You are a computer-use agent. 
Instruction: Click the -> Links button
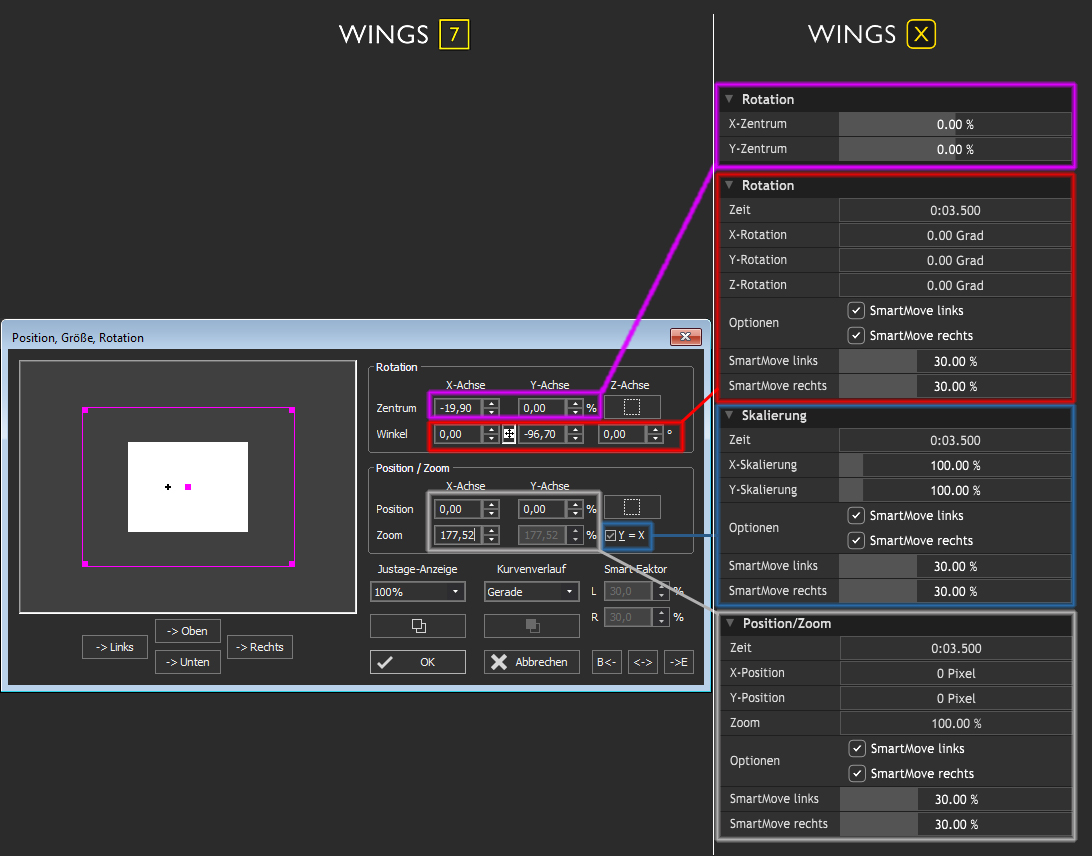(x=115, y=647)
